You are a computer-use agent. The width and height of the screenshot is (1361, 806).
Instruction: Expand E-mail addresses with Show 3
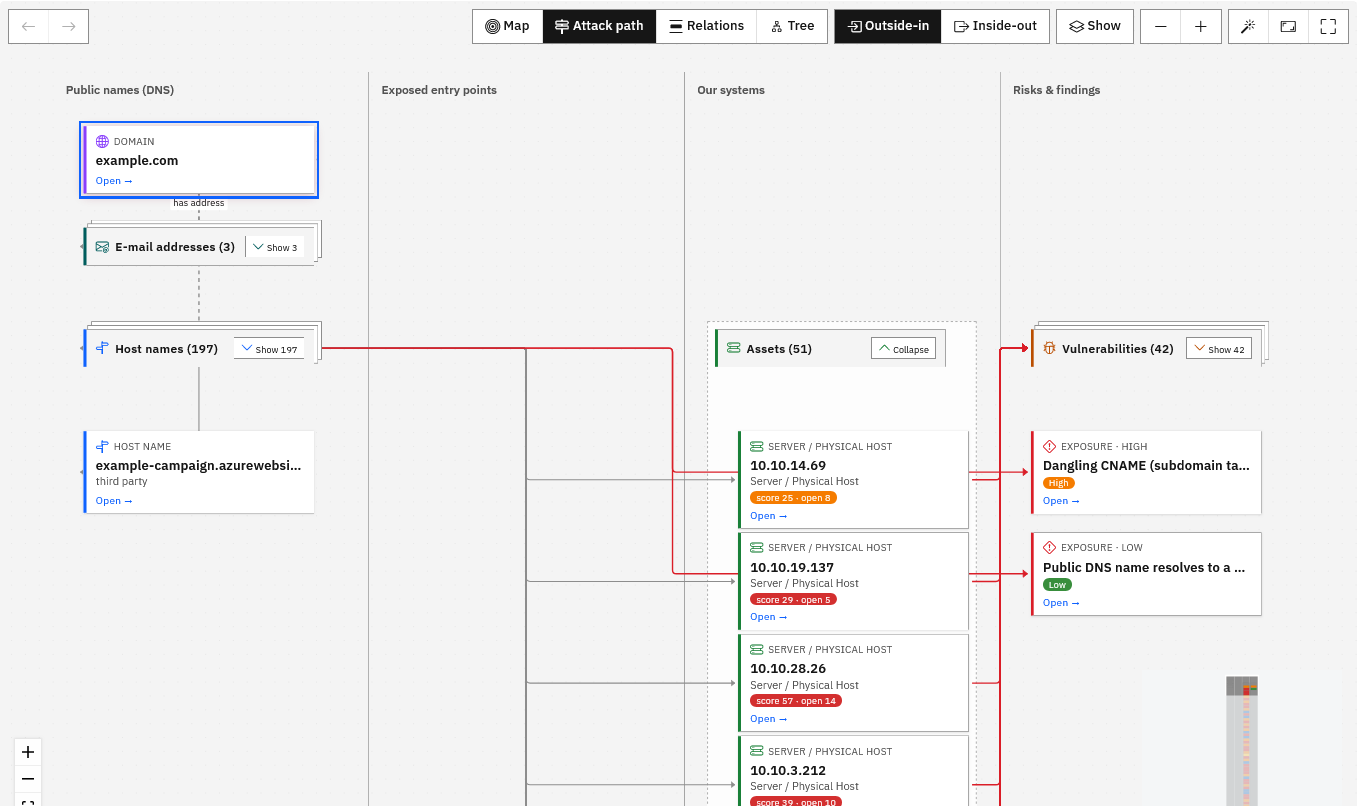(275, 247)
